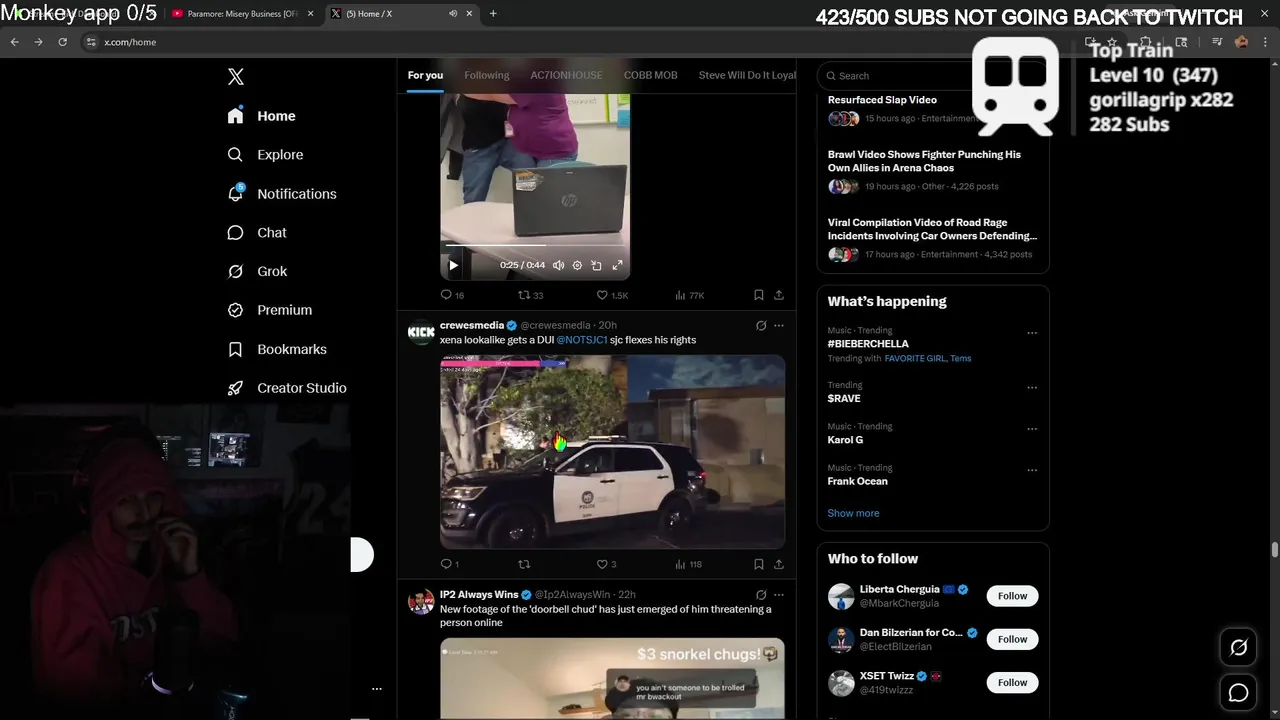Open more options for Karol G trend
The height and width of the screenshot is (720, 1280).
[1032, 429]
